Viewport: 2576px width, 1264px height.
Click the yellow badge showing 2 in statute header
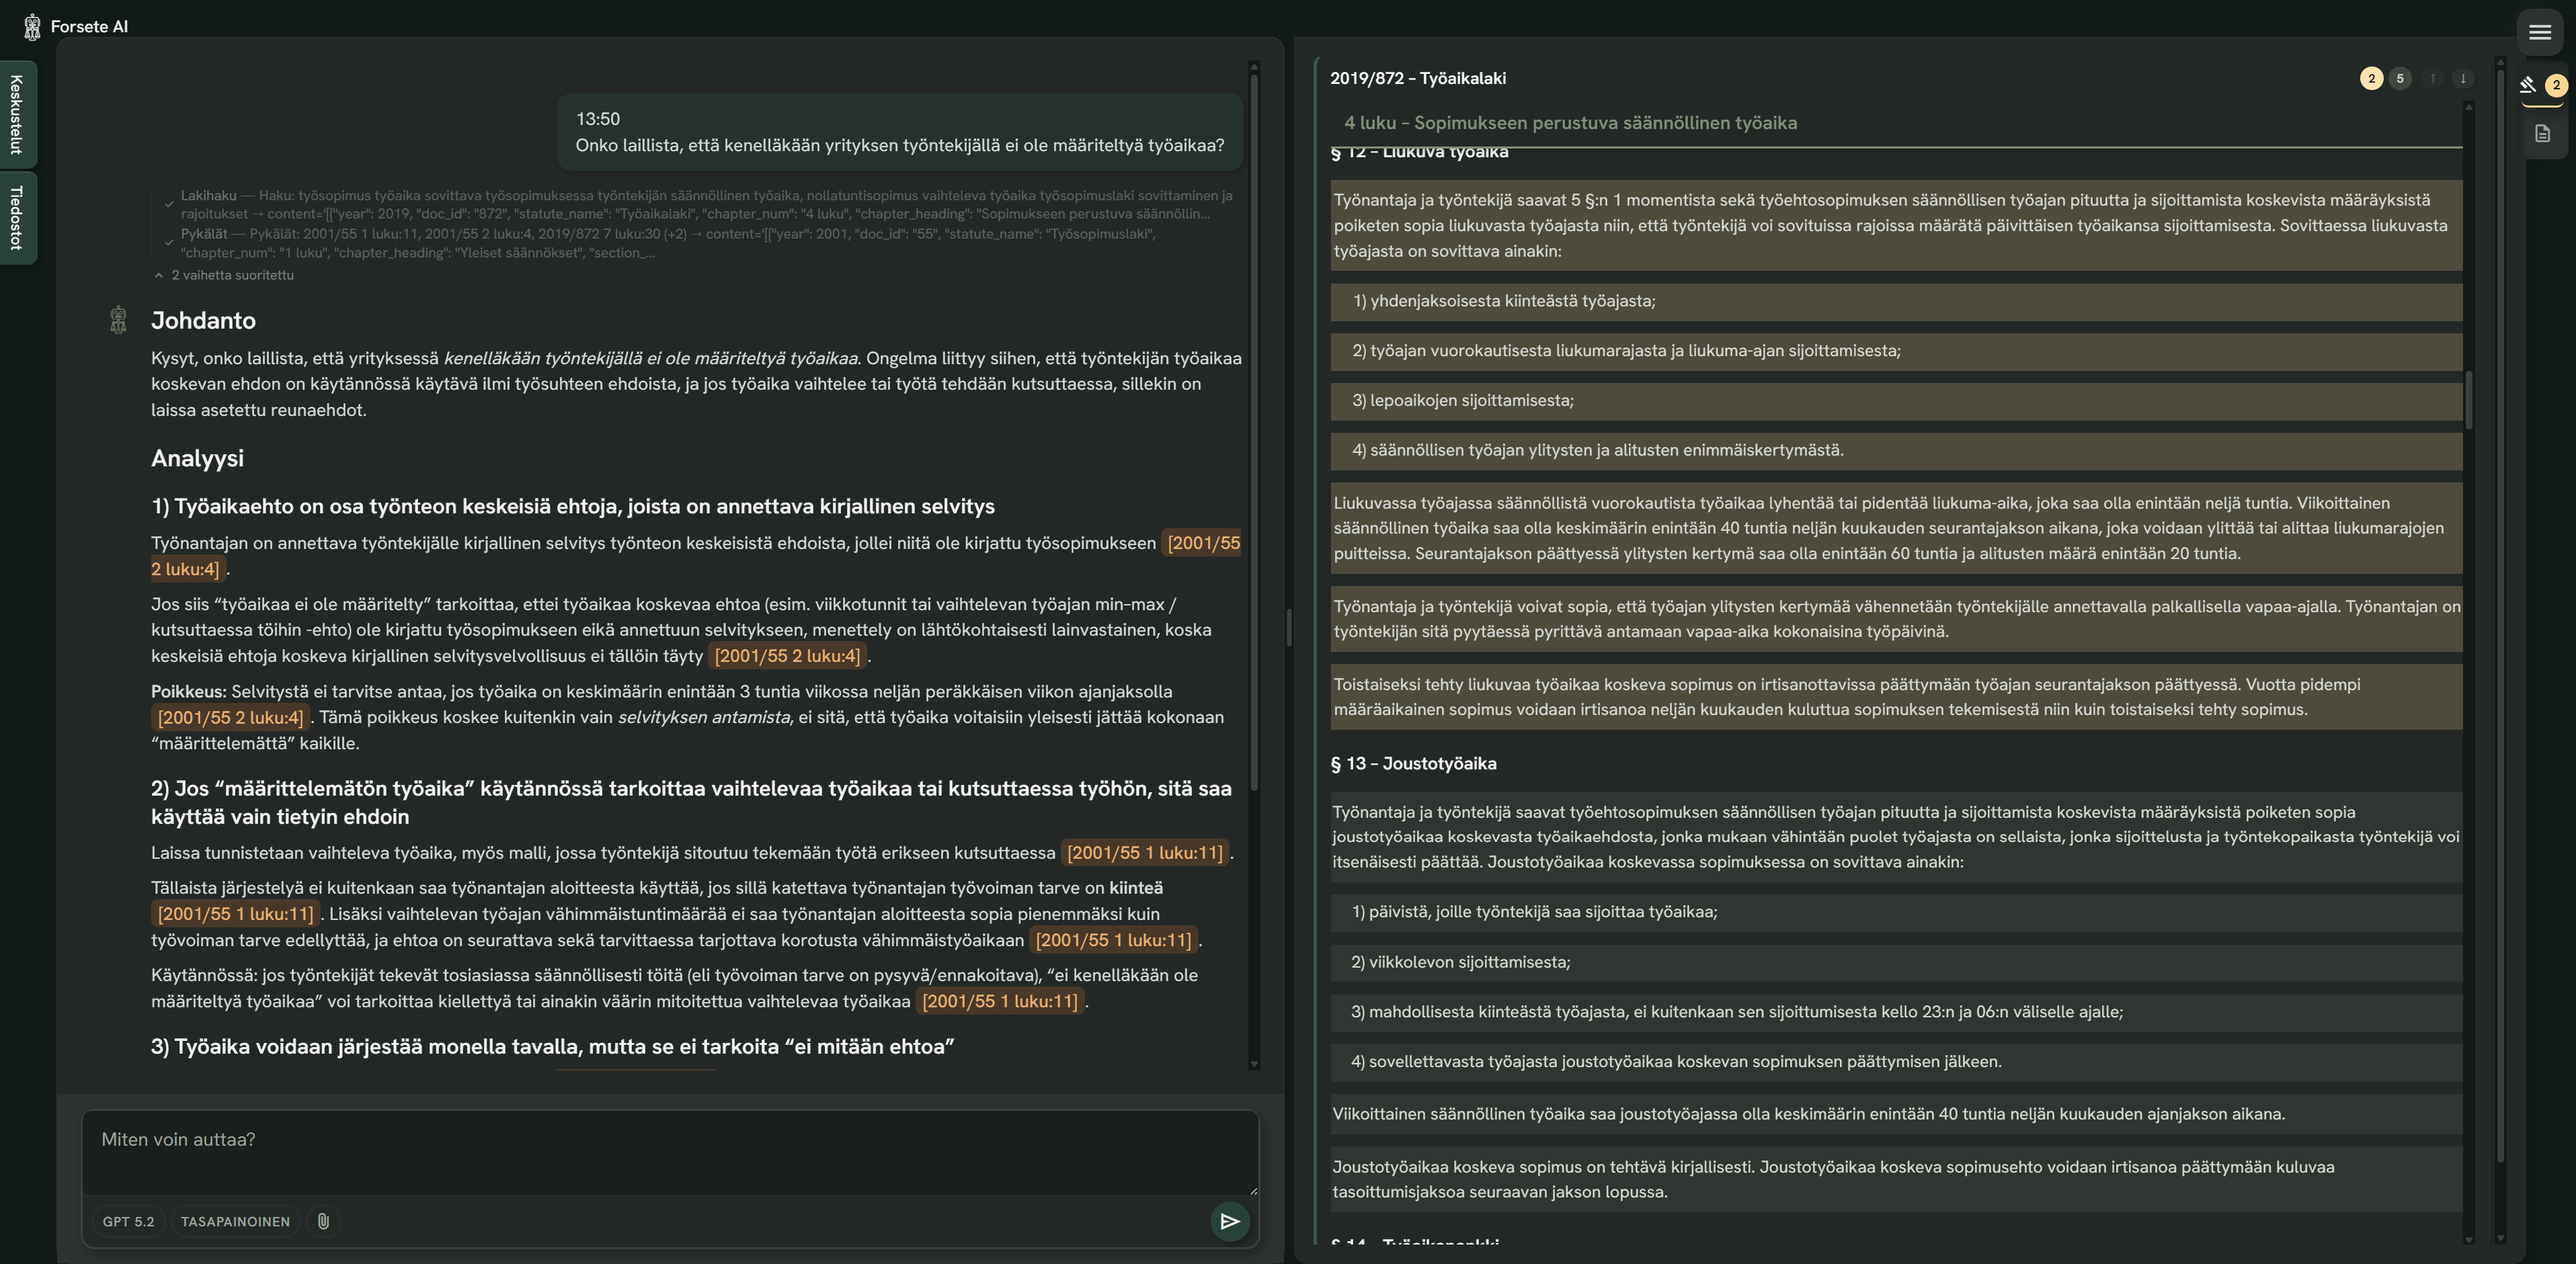(x=2371, y=78)
